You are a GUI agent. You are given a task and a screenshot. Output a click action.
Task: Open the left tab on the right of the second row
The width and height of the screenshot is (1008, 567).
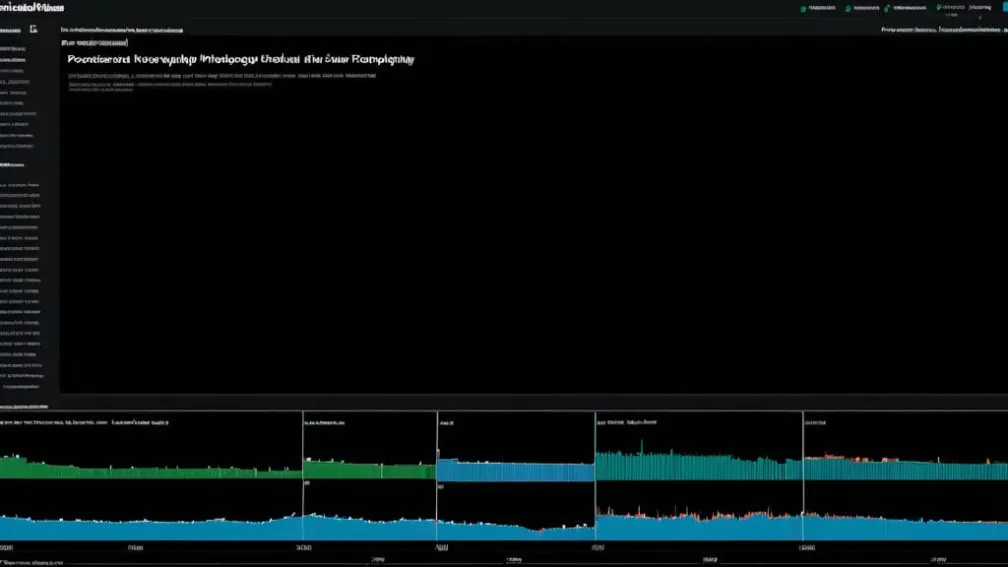pyautogui.click(x=906, y=30)
